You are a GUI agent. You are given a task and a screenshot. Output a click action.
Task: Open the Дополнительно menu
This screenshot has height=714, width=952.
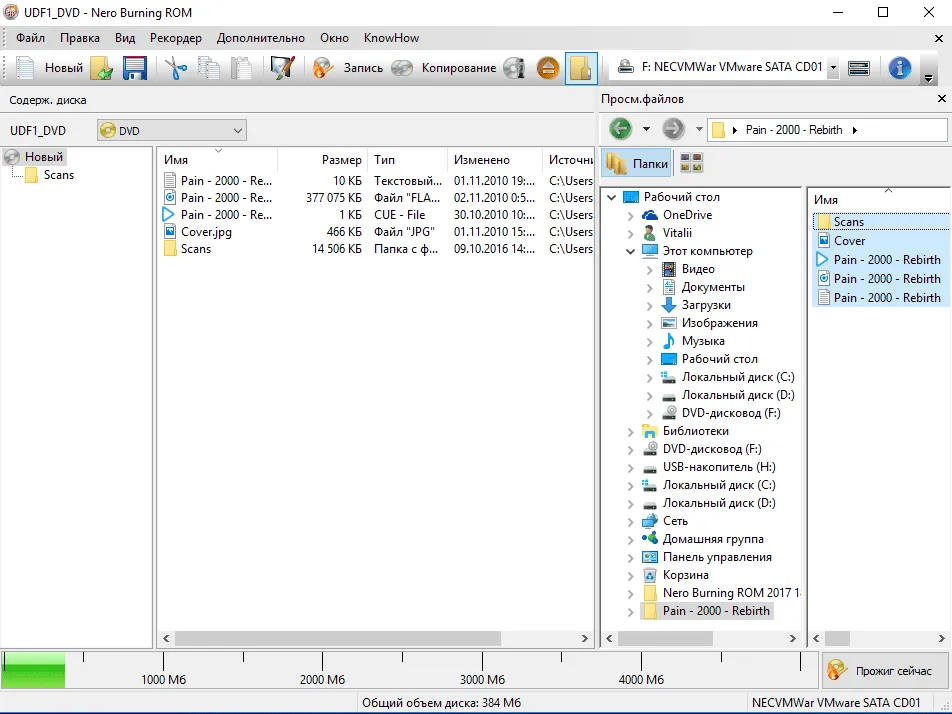coord(260,38)
